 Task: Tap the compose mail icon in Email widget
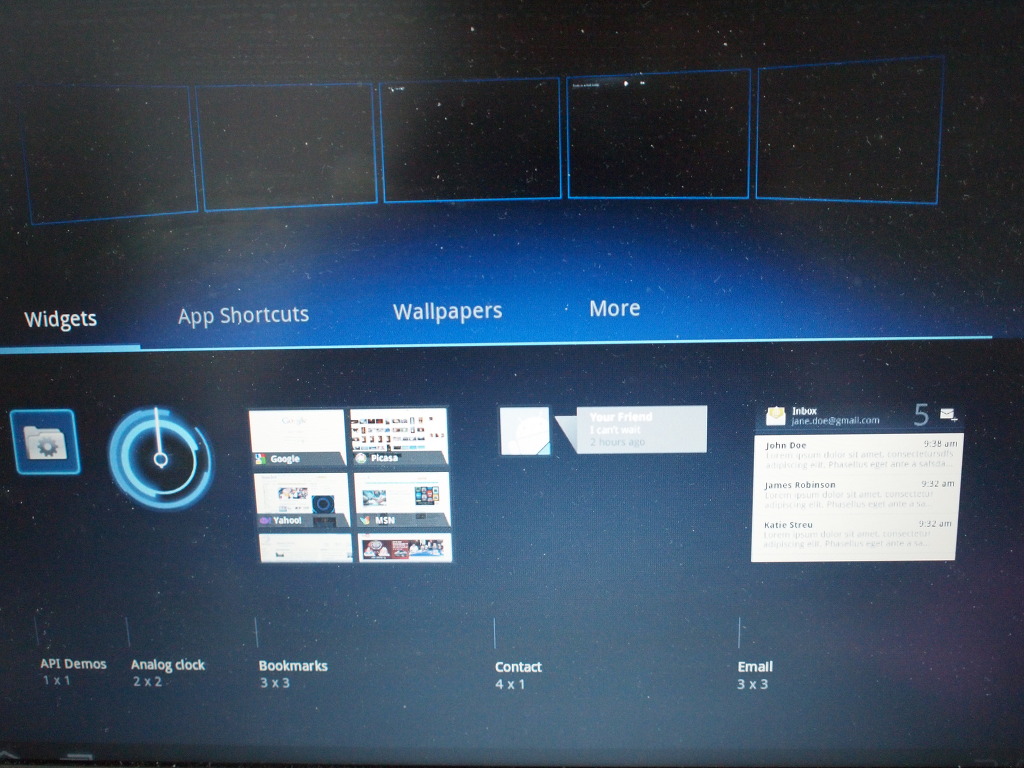tap(947, 413)
